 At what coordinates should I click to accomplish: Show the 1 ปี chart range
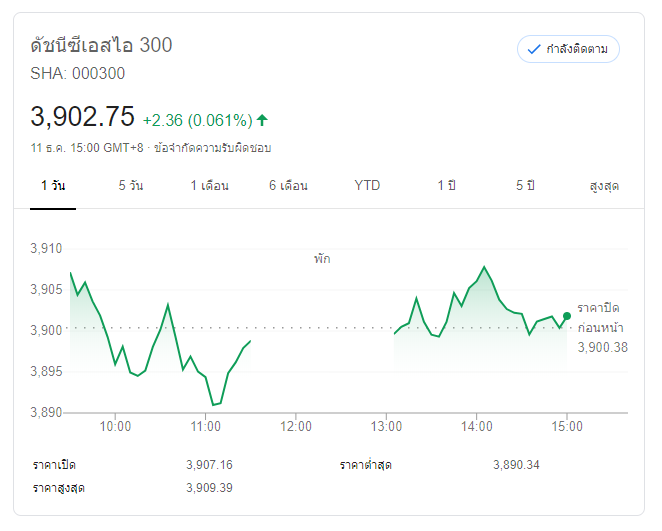click(446, 186)
